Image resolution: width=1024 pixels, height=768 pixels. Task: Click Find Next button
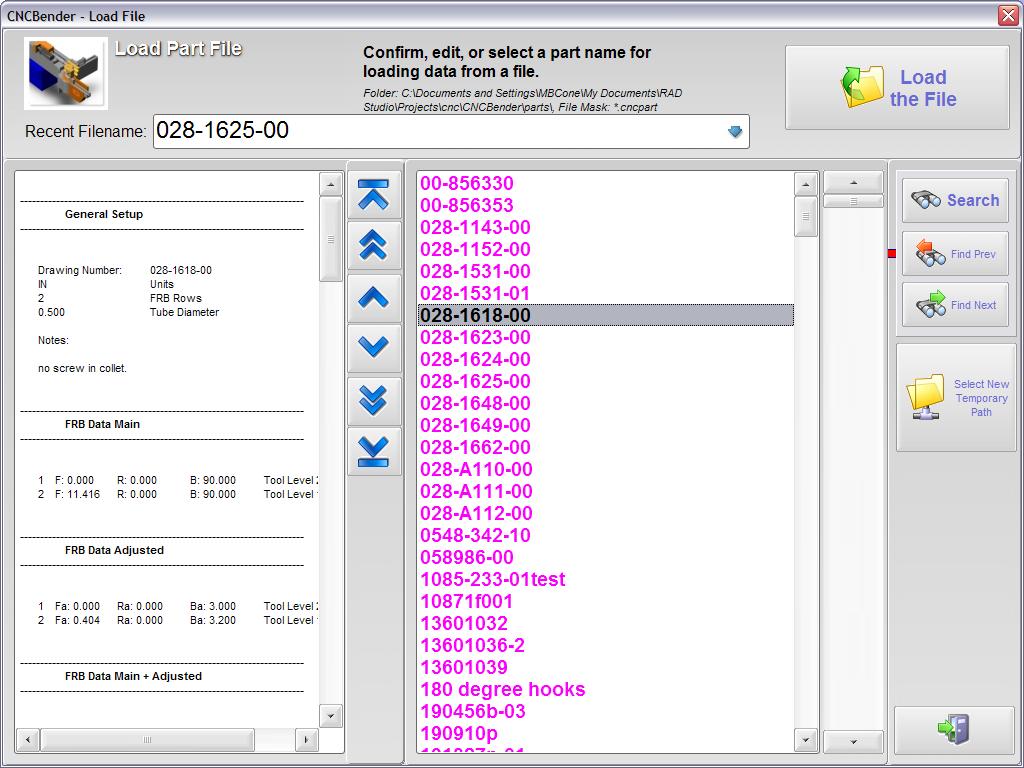coord(955,305)
